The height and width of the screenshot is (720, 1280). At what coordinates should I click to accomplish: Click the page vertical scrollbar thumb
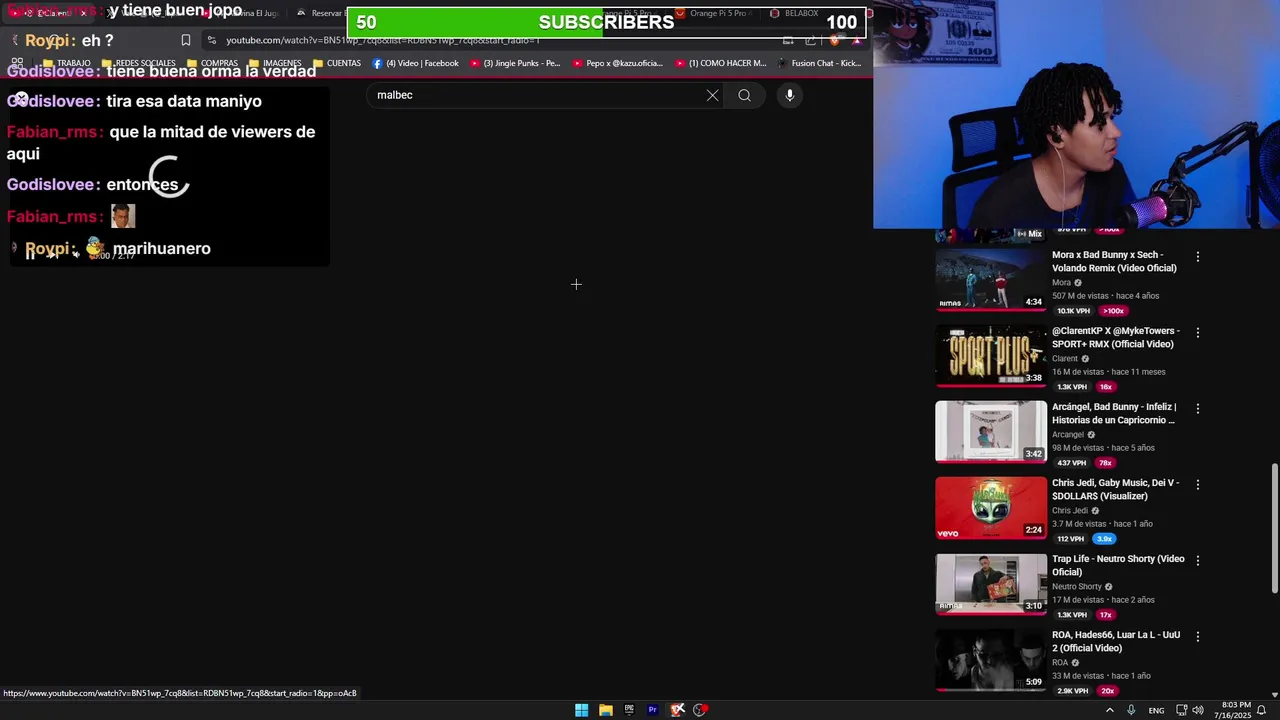1274,528
